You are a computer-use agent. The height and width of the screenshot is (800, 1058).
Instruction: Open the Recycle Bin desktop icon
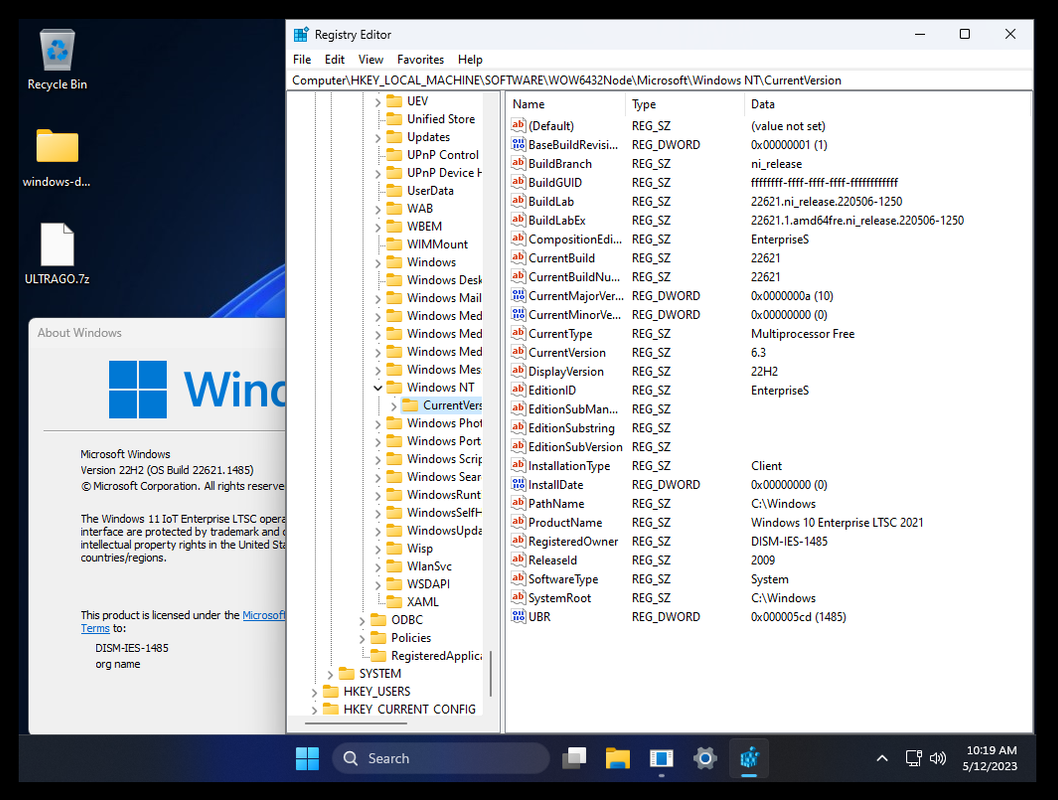tap(57, 59)
